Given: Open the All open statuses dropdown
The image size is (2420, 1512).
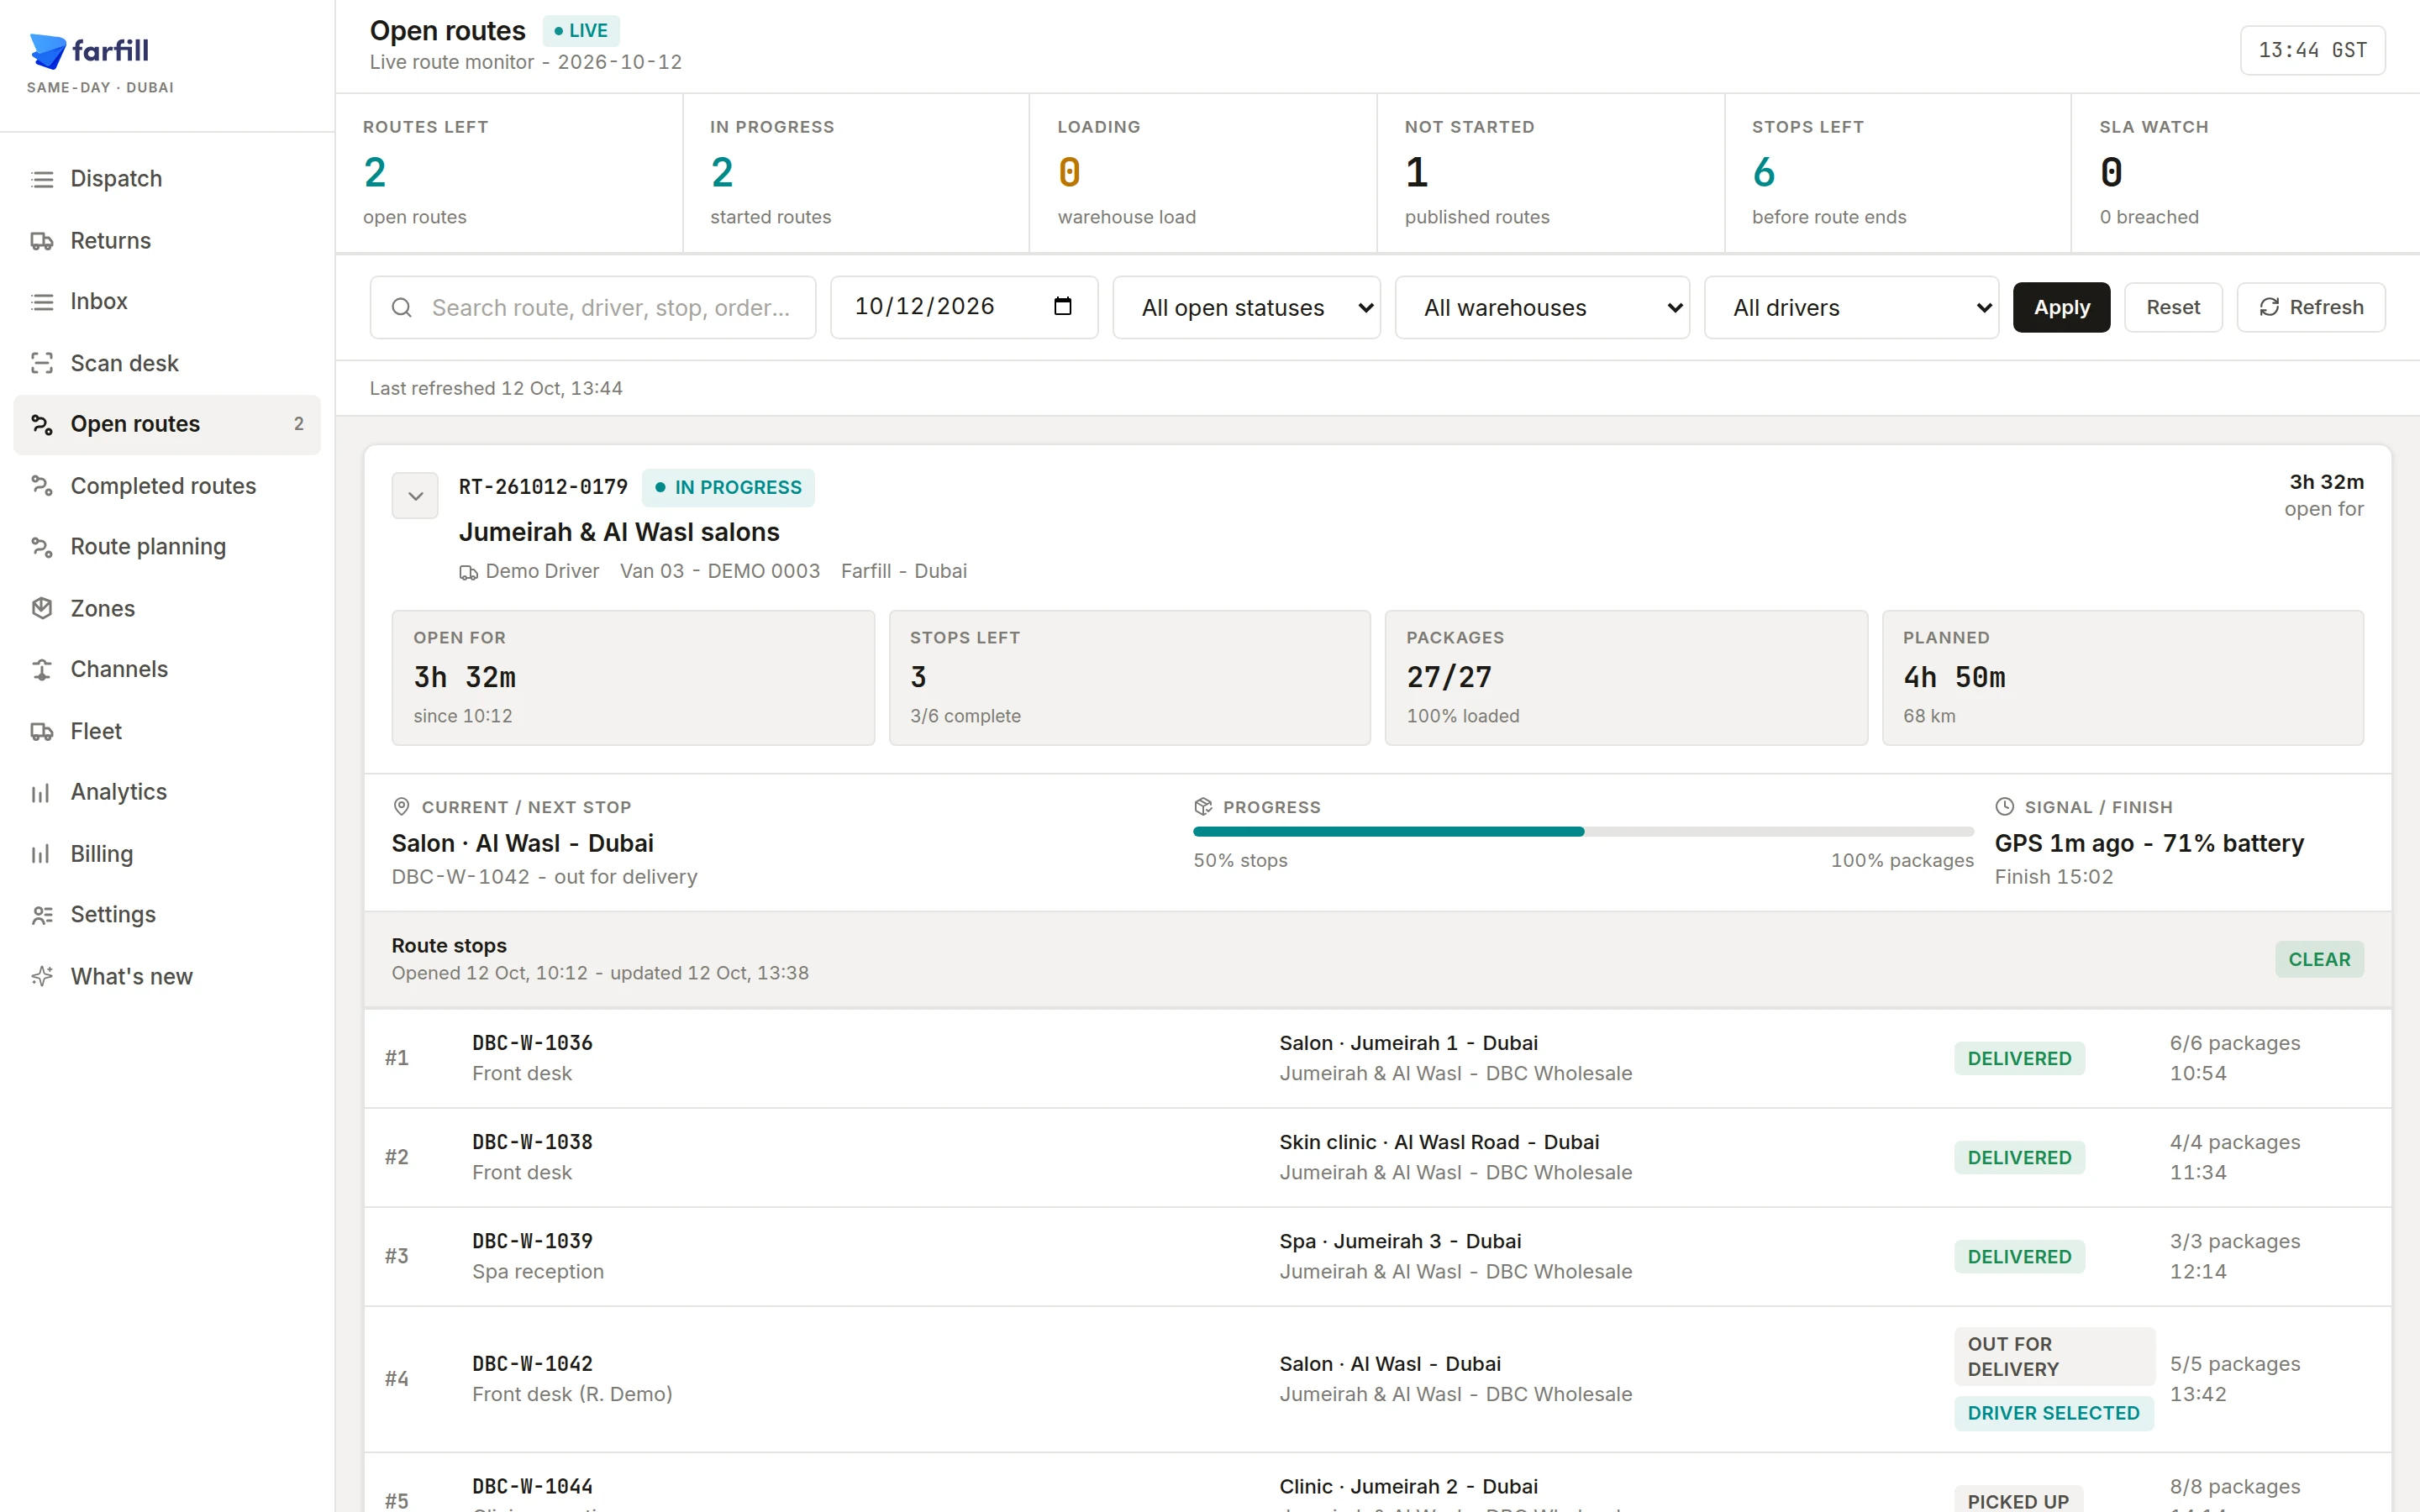Looking at the screenshot, I should (1246, 308).
